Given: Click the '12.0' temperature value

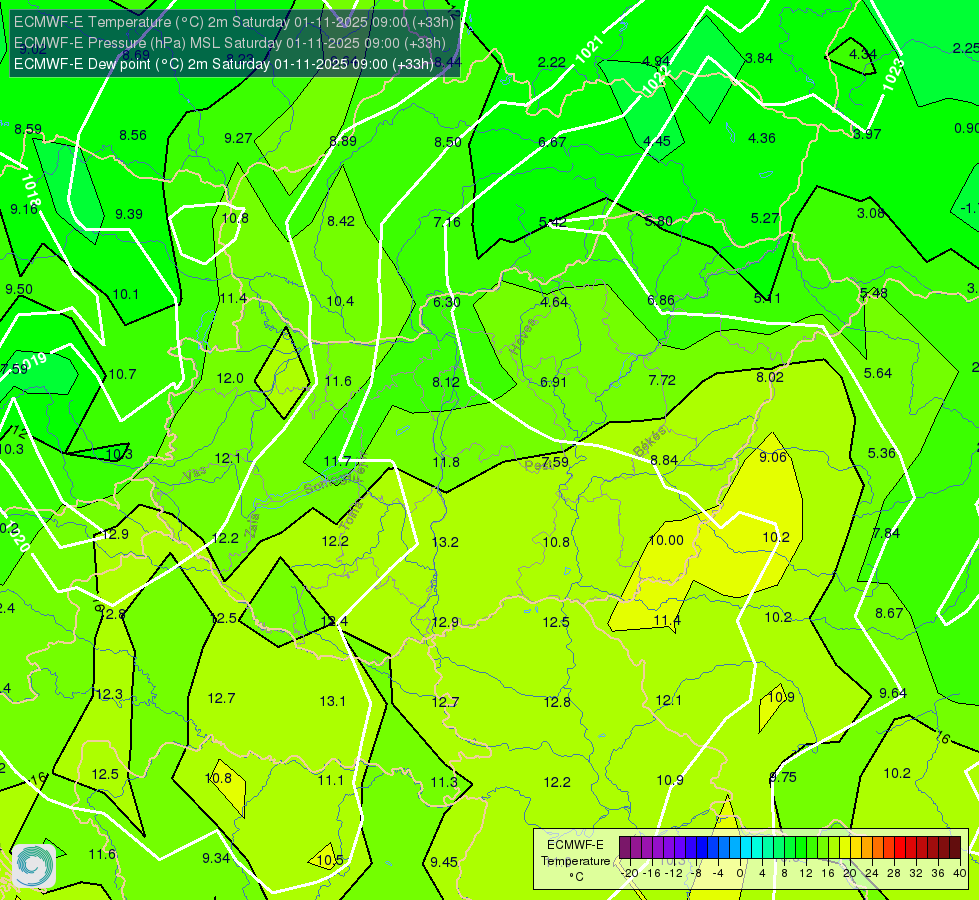Looking at the screenshot, I should click(x=230, y=378).
